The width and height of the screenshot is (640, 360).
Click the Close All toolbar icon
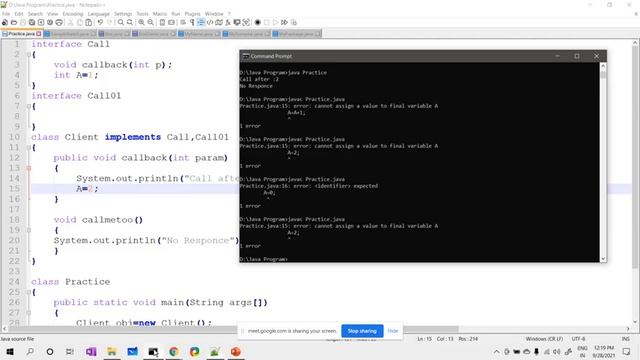[x=50, y=22]
